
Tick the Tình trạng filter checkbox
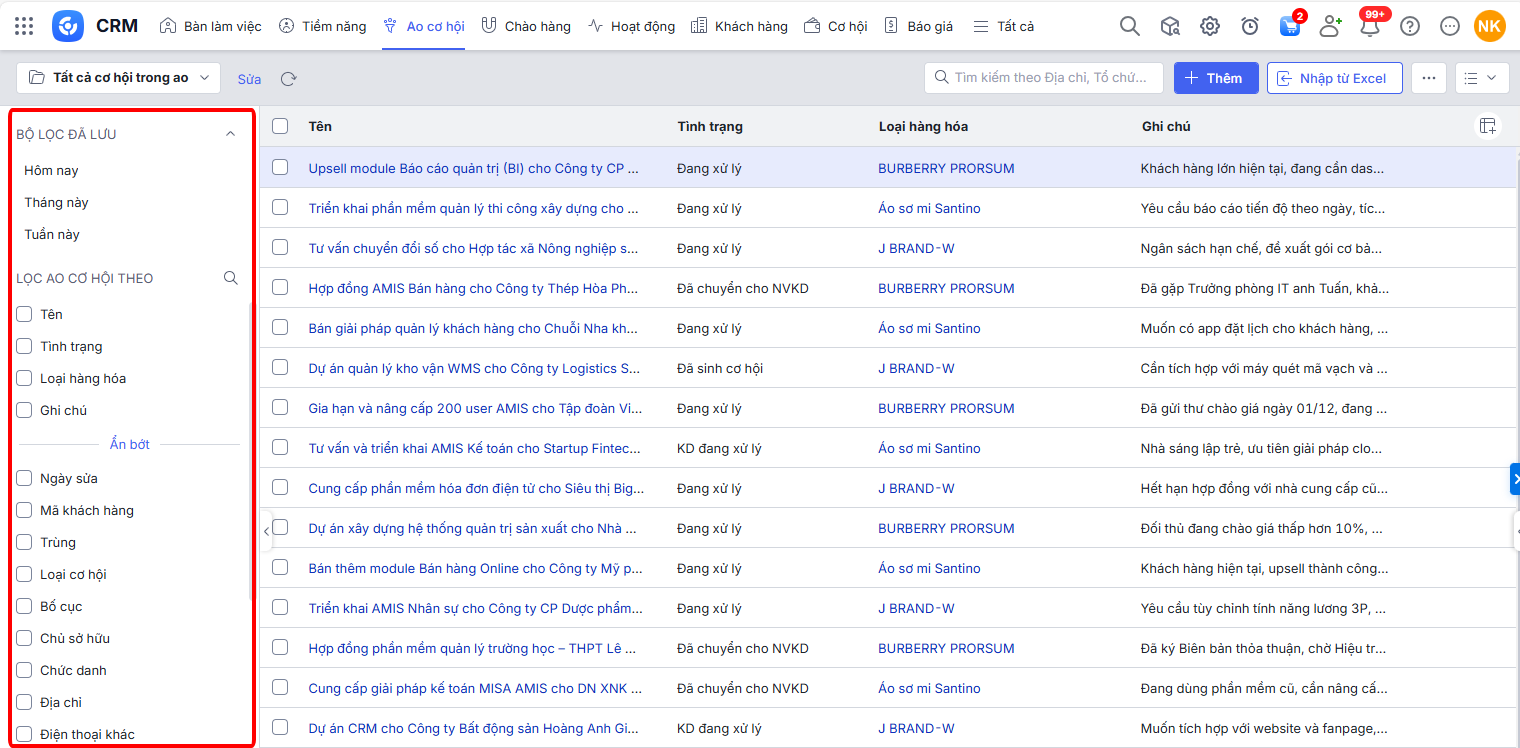tap(25, 346)
